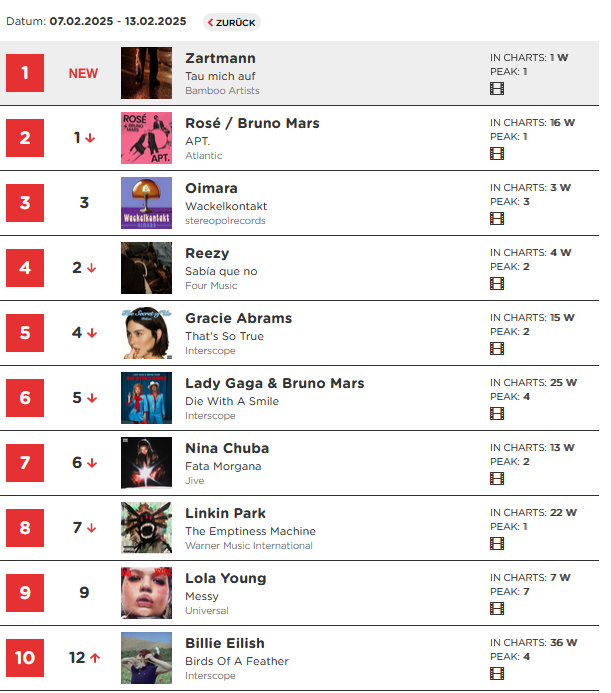Open video icon for Fata Morgana
This screenshot has width=611, height=693.
[x=496, y=479]
